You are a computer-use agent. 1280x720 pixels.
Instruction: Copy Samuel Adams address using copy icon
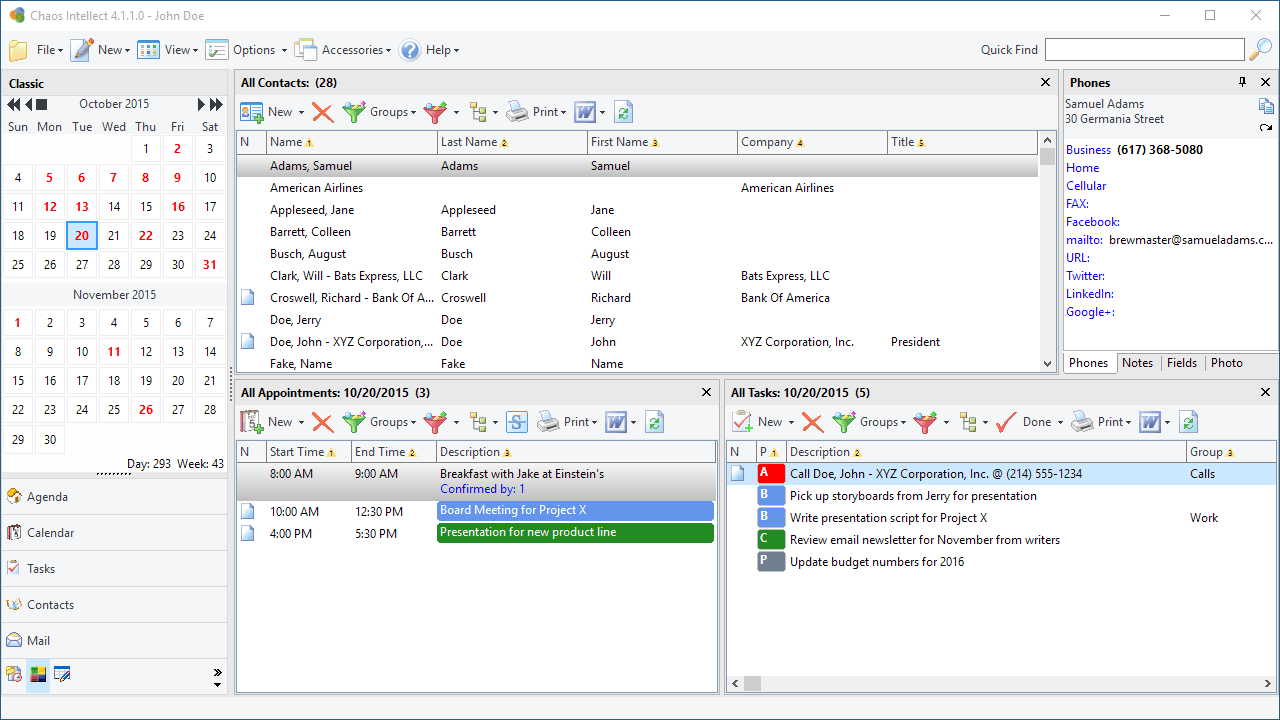click(1266, 106)
